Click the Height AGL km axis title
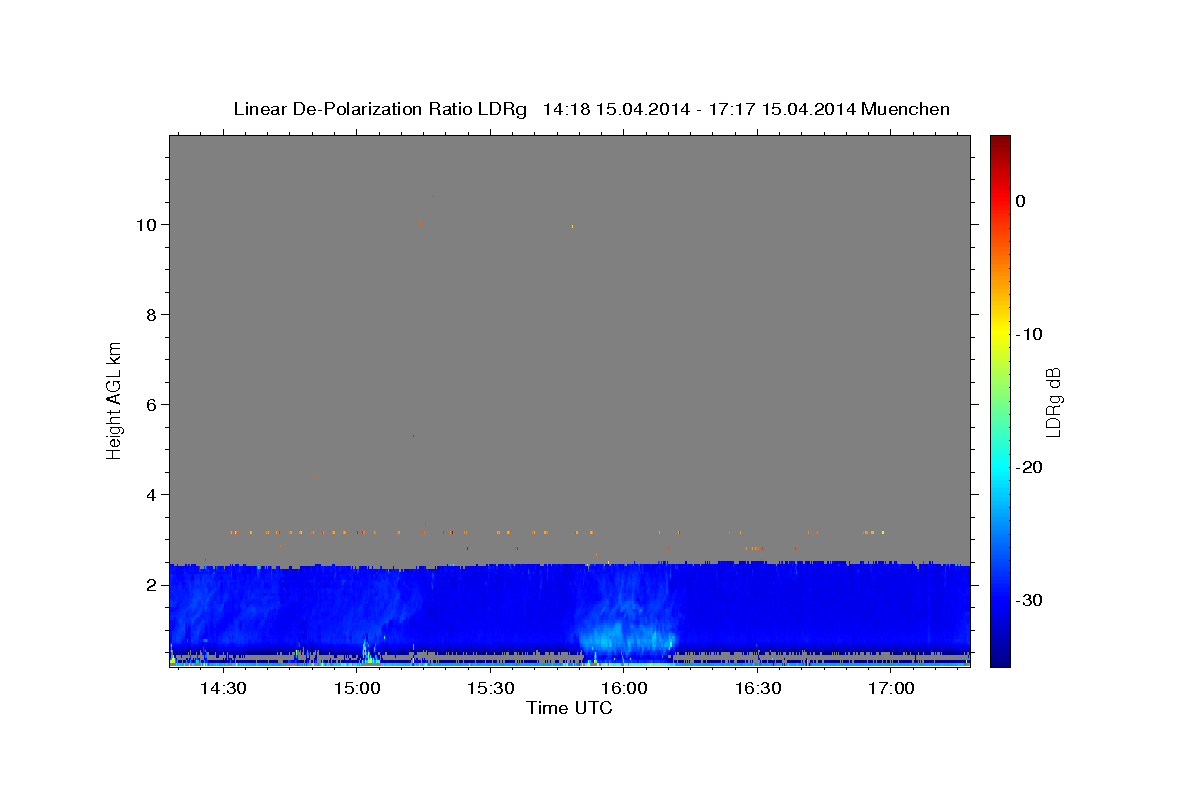The image size is (1200, 800). tap(115, 400)
